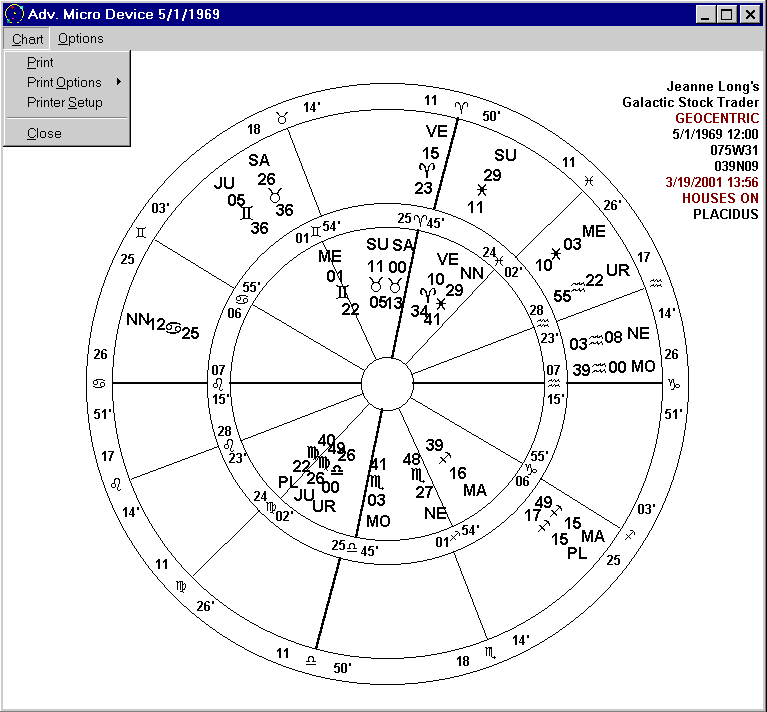The width and height of the screenshot is (767, 712).
Task: Click the outer-ring SU planet label
Action: [x=505, y=155]
